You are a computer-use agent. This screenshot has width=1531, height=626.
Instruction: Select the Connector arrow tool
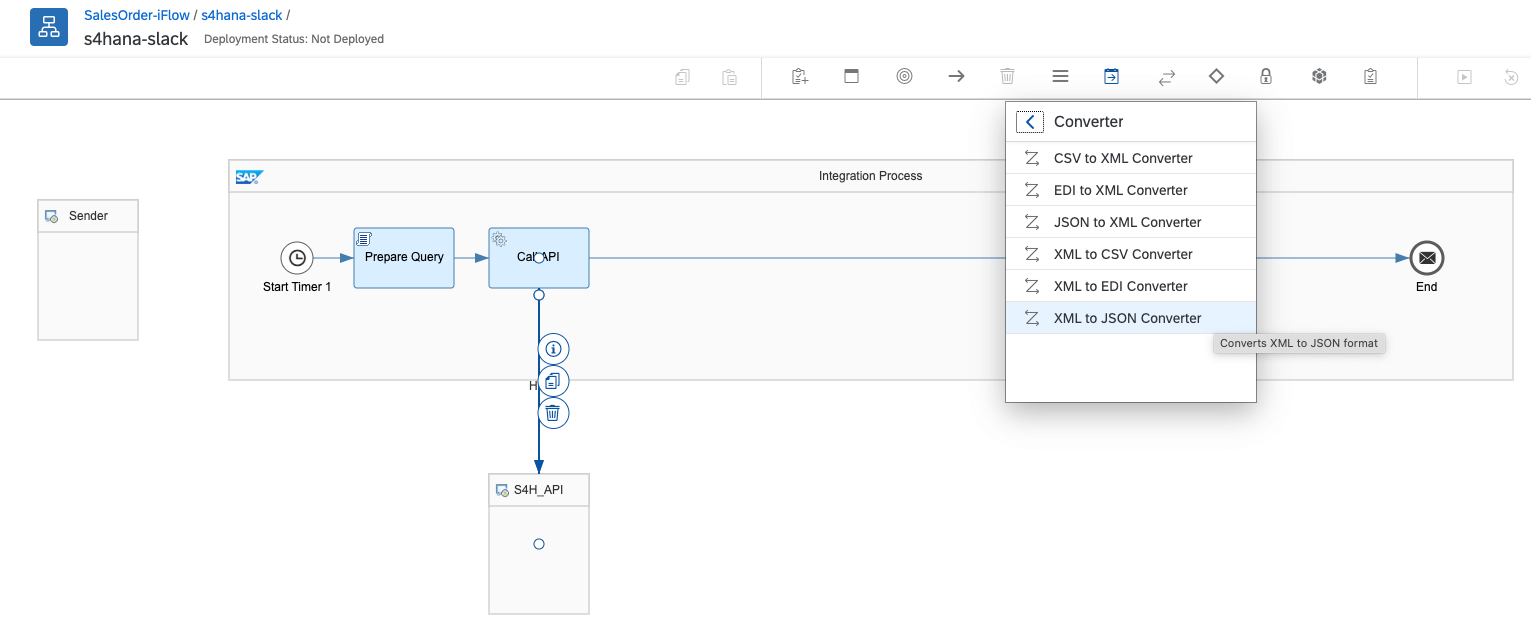tap(956, 76)
